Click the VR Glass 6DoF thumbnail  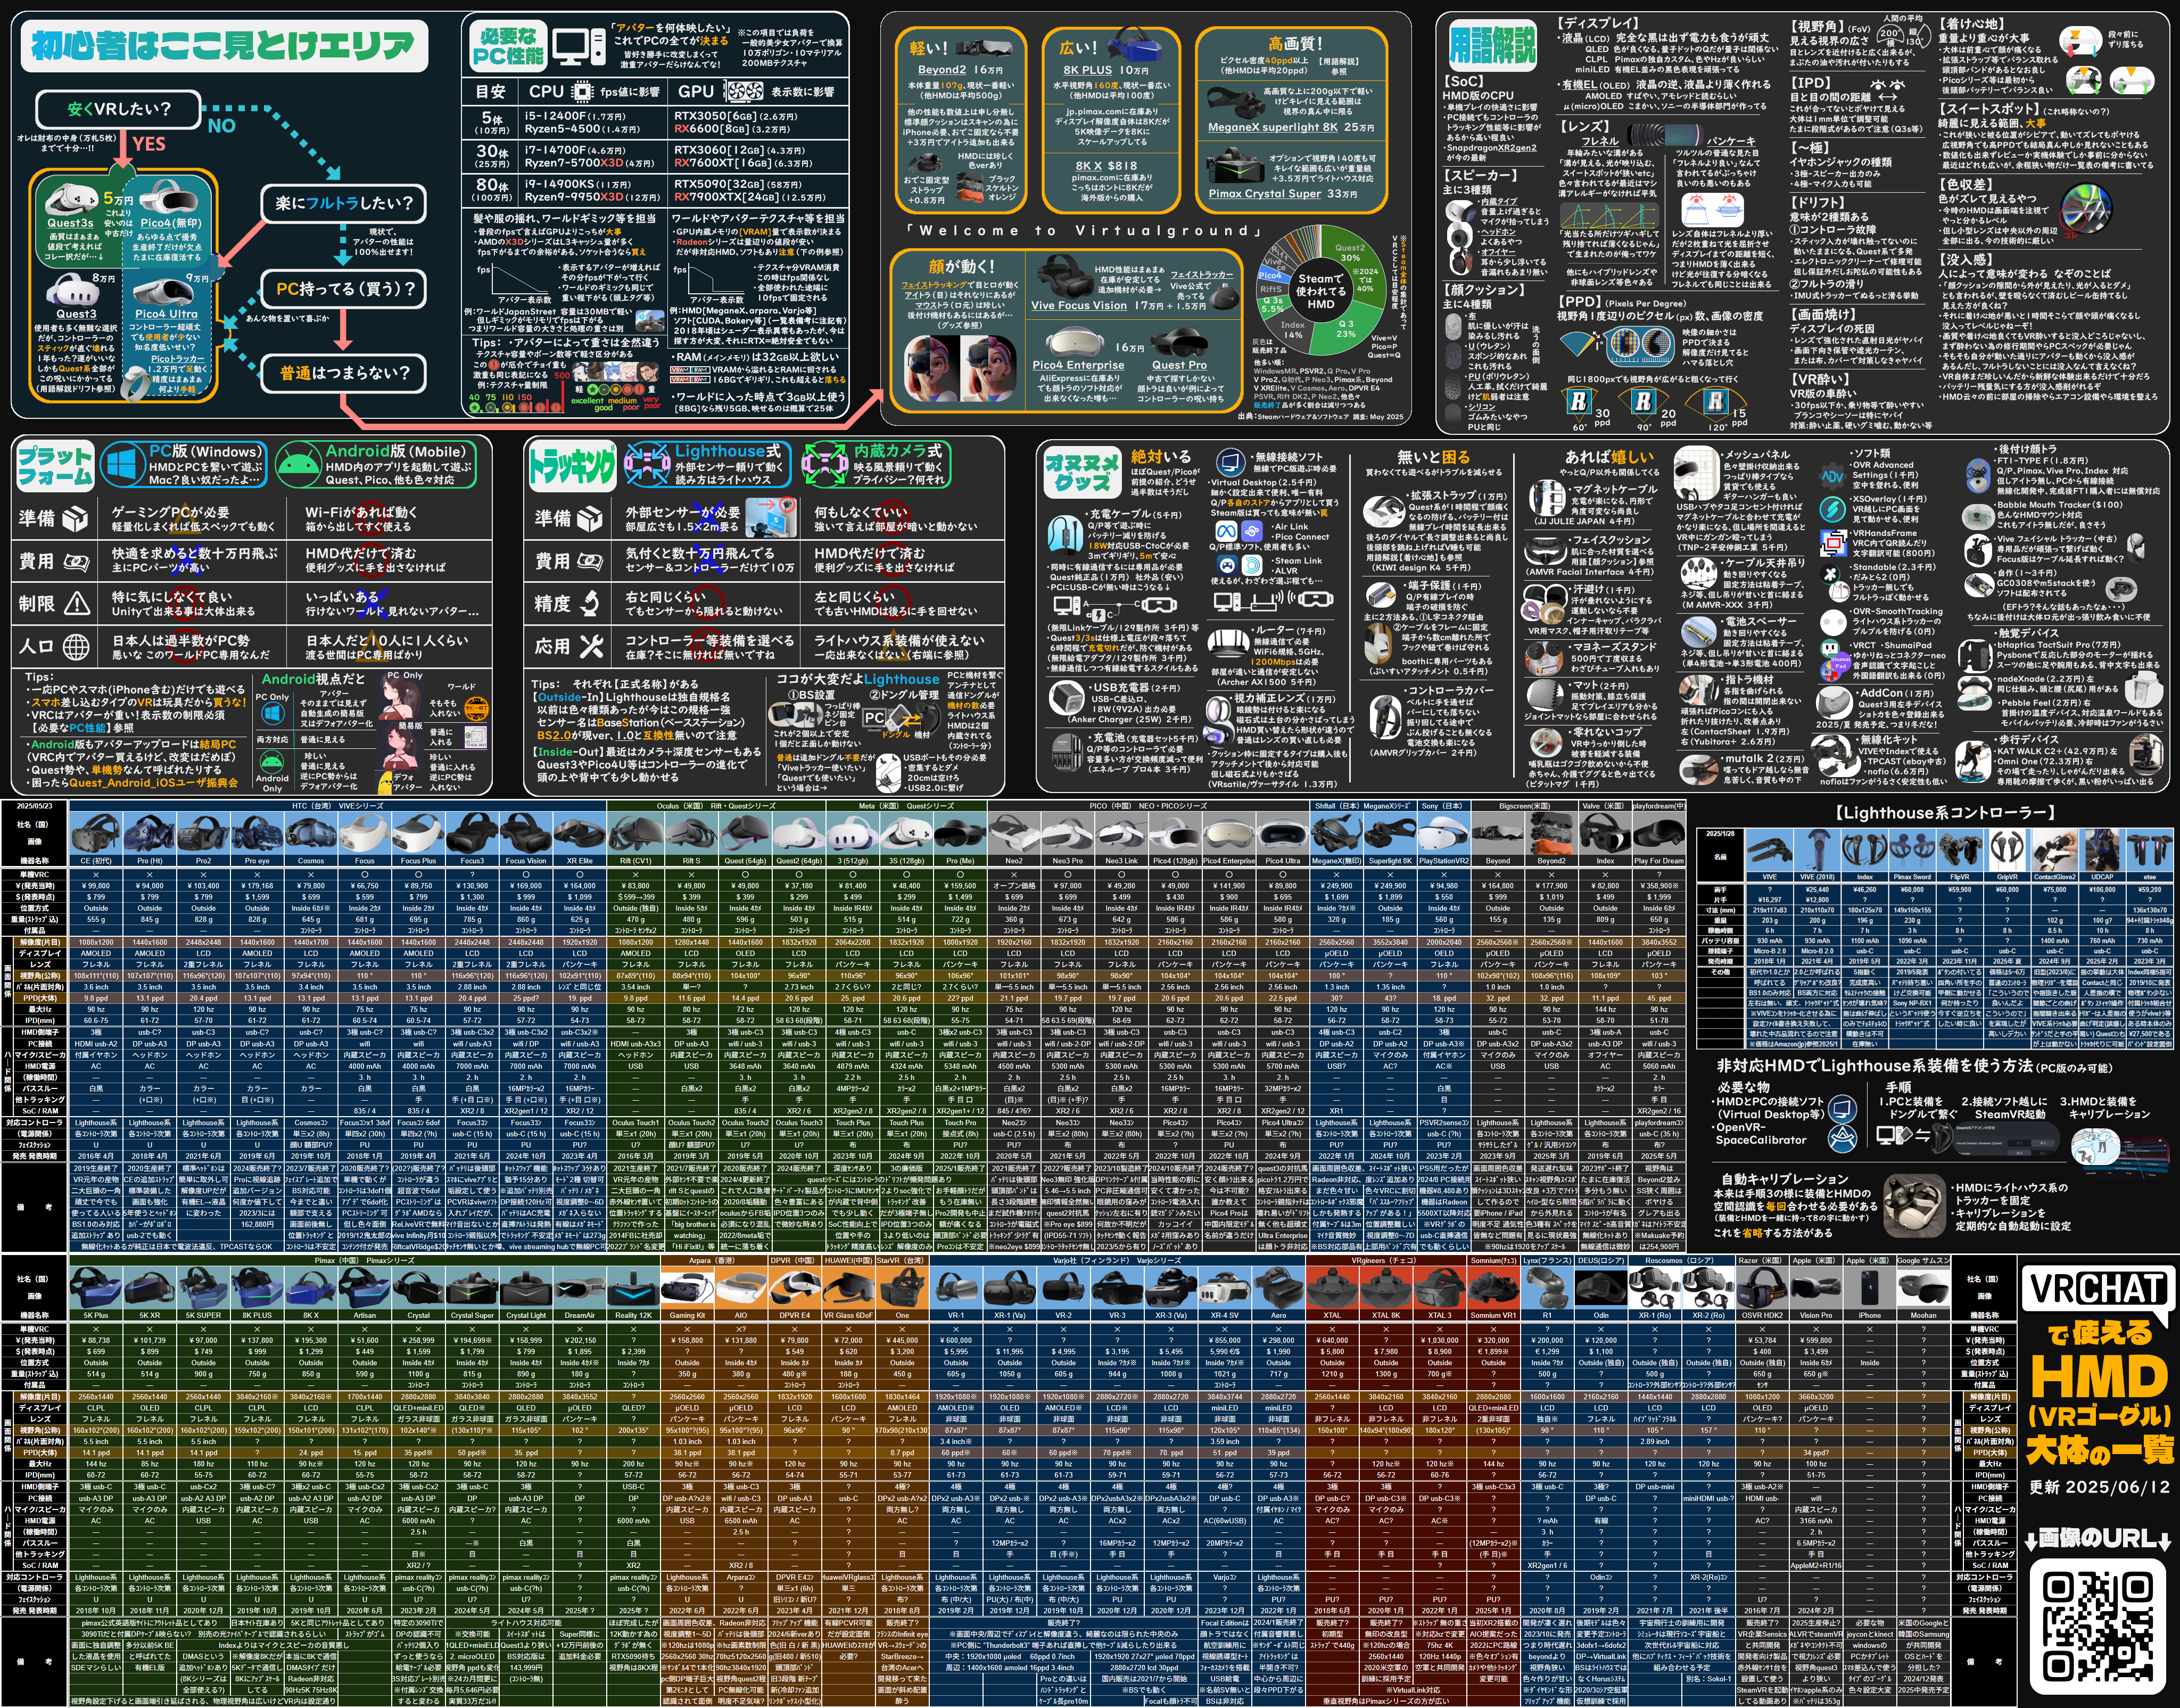click(848, 1287)
